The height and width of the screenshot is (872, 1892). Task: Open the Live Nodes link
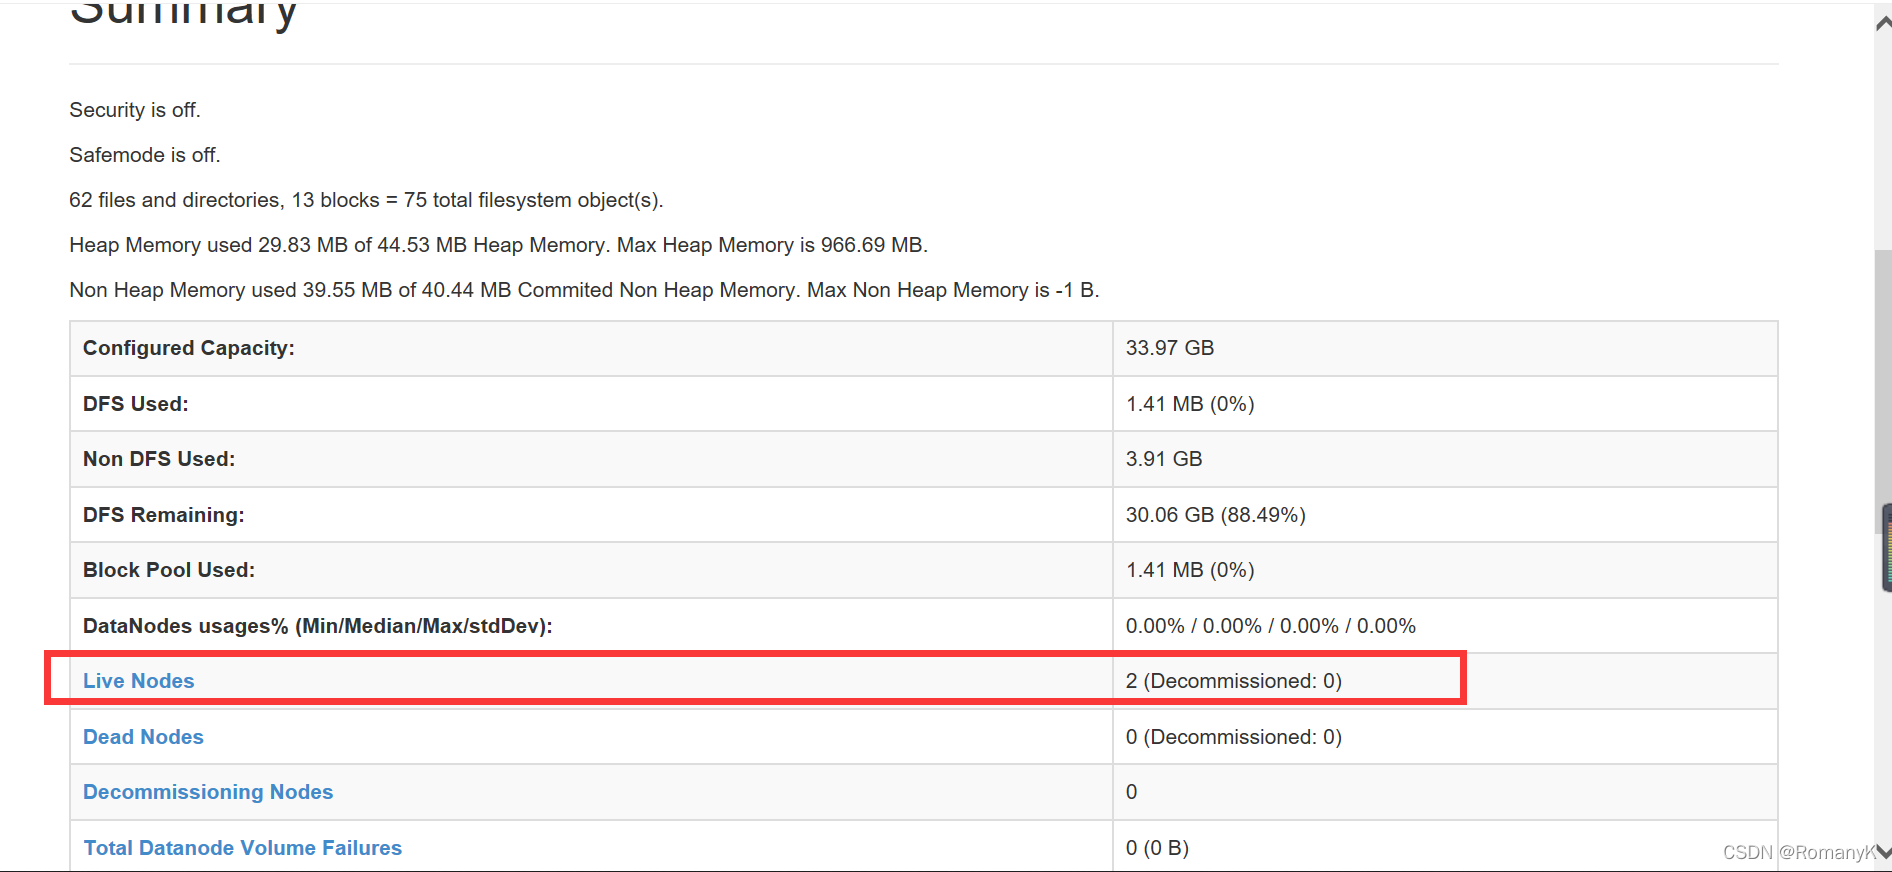[x=138, y=681]
